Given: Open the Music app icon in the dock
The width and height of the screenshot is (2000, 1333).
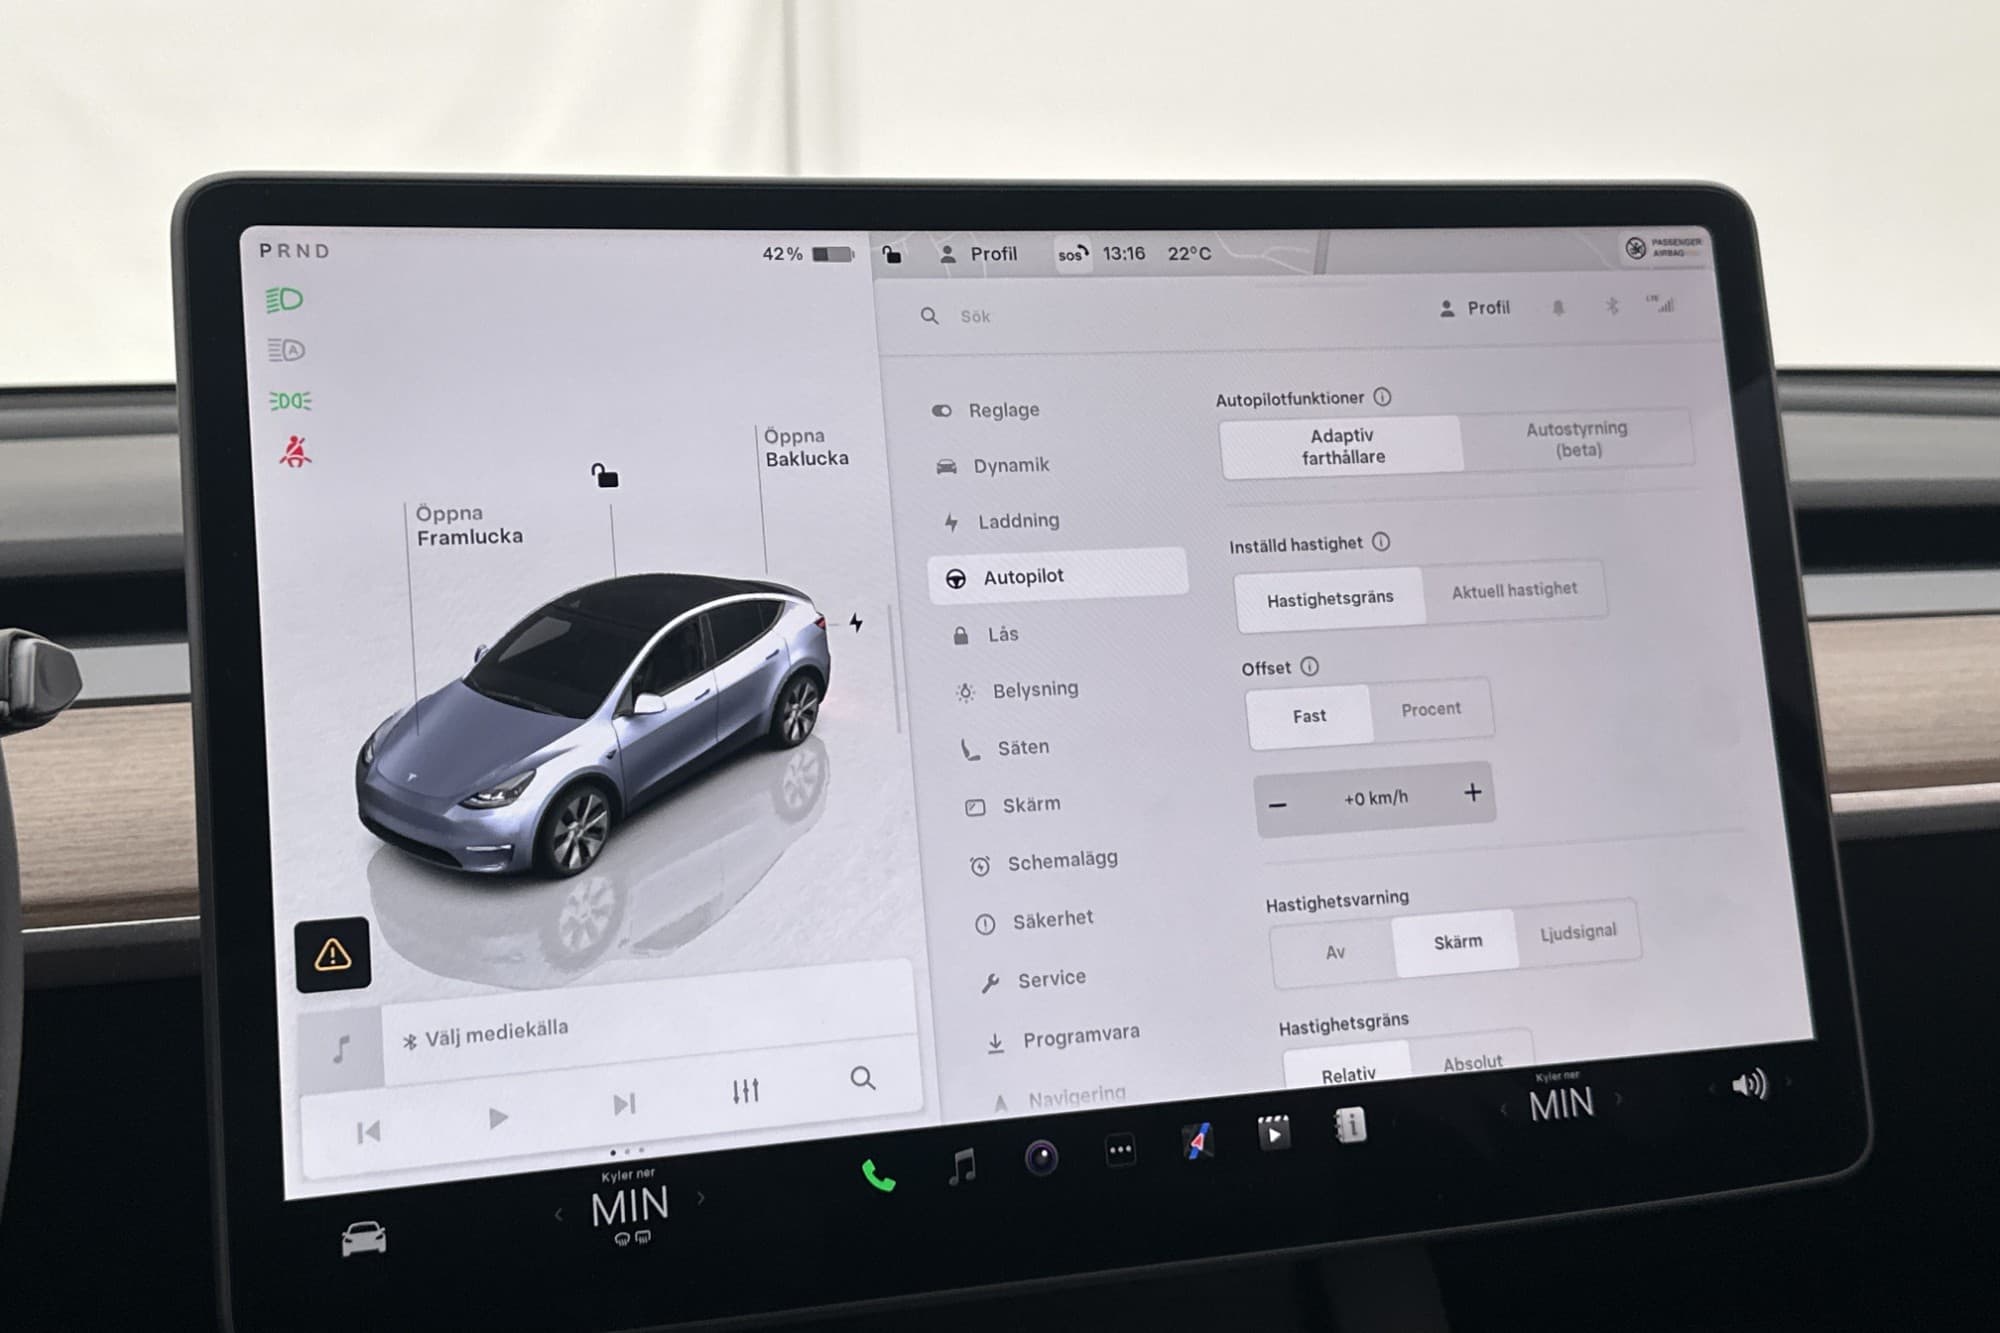Looking at the screenshot, I should (x=962, y=1167).
